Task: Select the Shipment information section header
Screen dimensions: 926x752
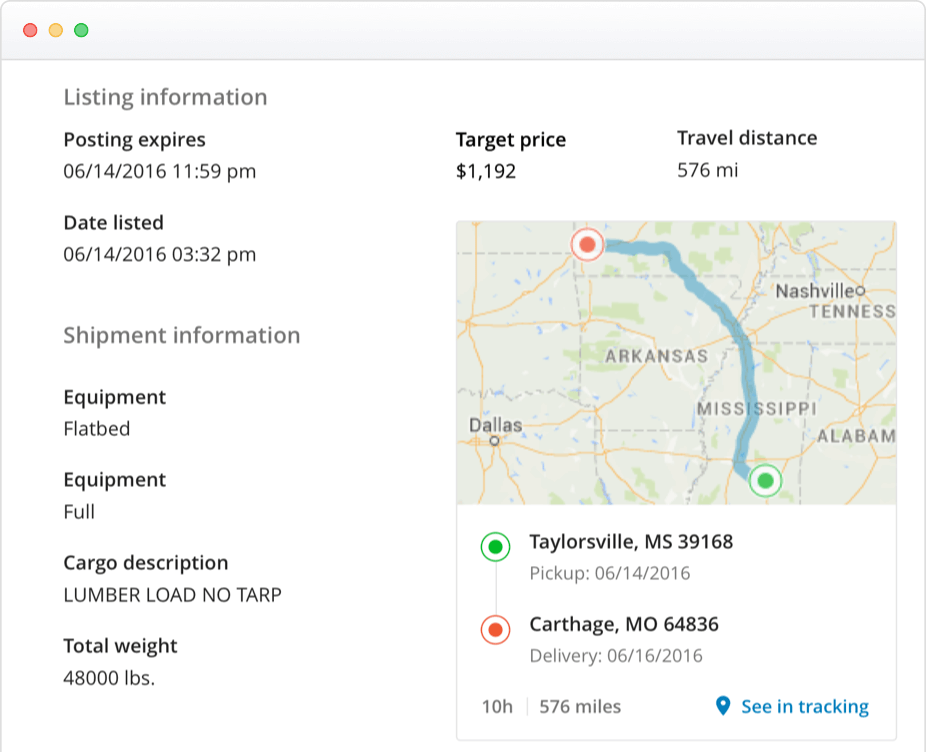Action: 181,336
